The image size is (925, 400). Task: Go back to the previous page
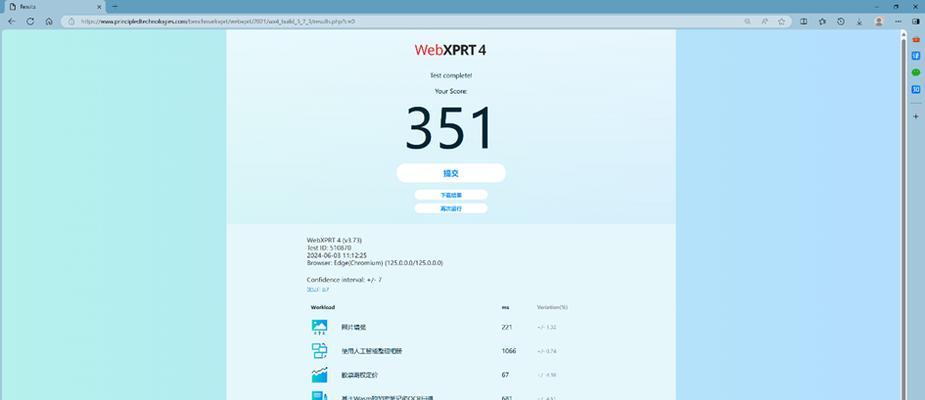click(x=11, y=21)
